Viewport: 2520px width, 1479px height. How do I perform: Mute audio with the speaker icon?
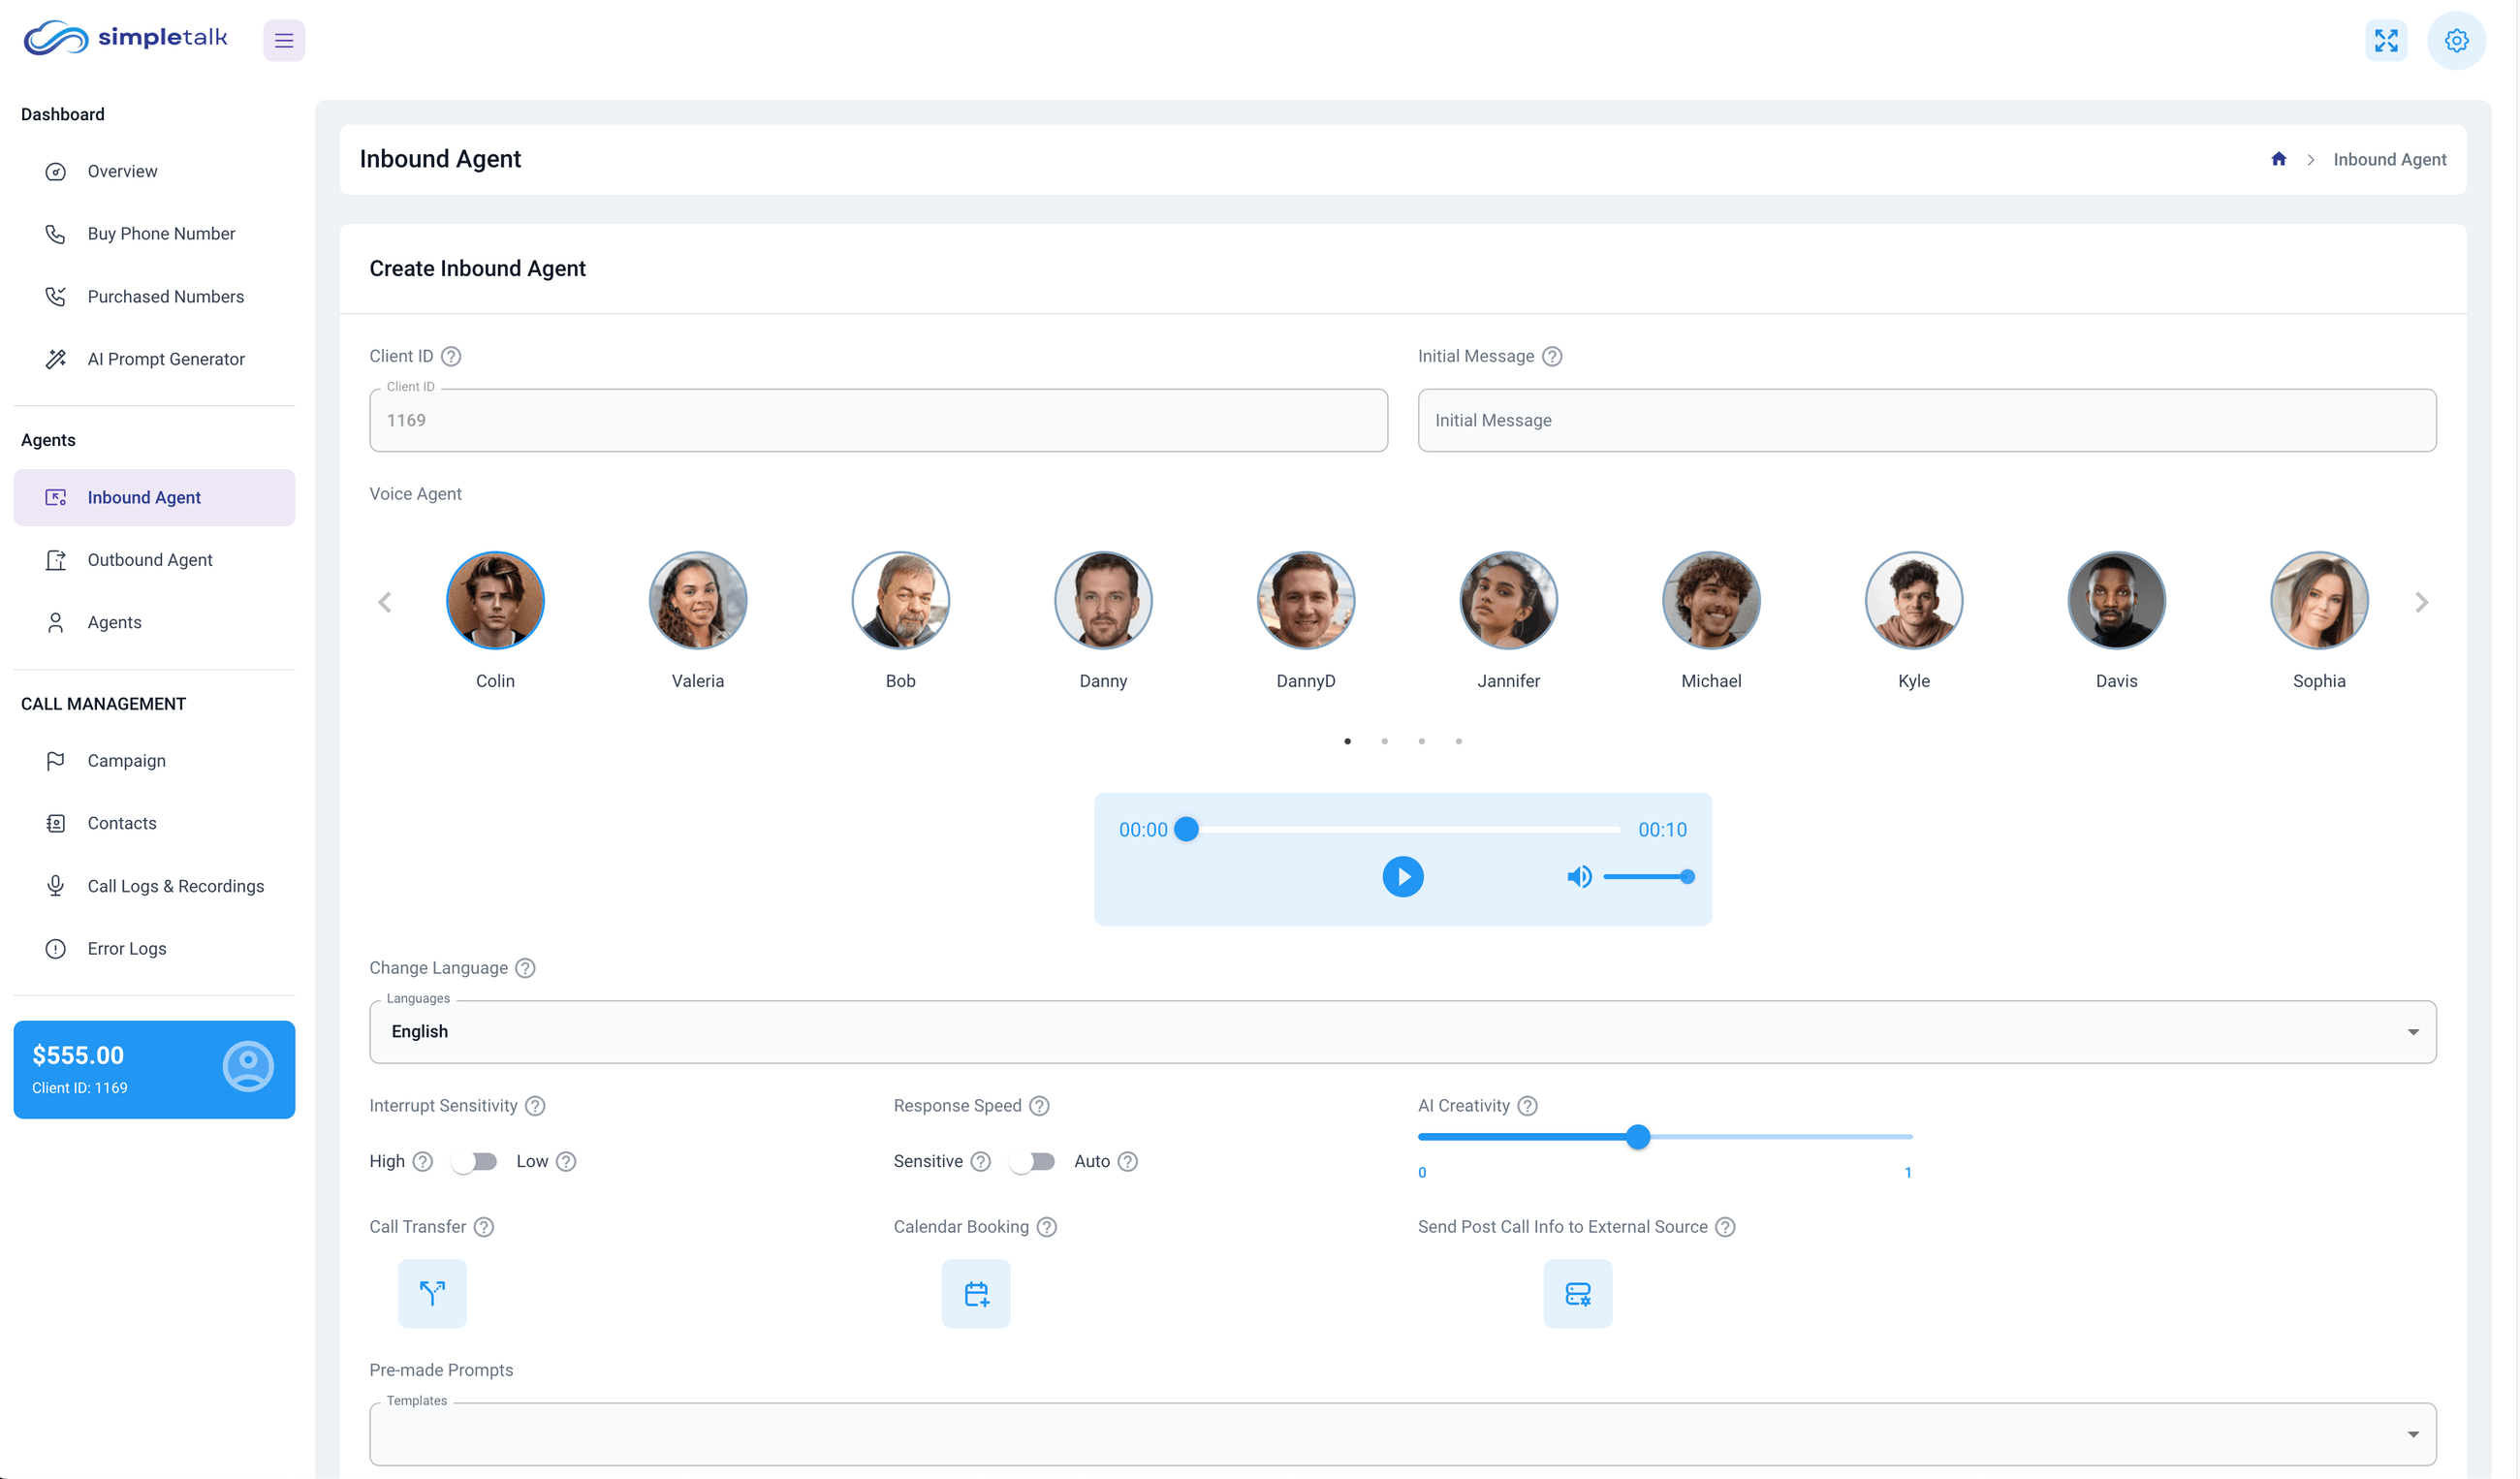(1581, 876)
